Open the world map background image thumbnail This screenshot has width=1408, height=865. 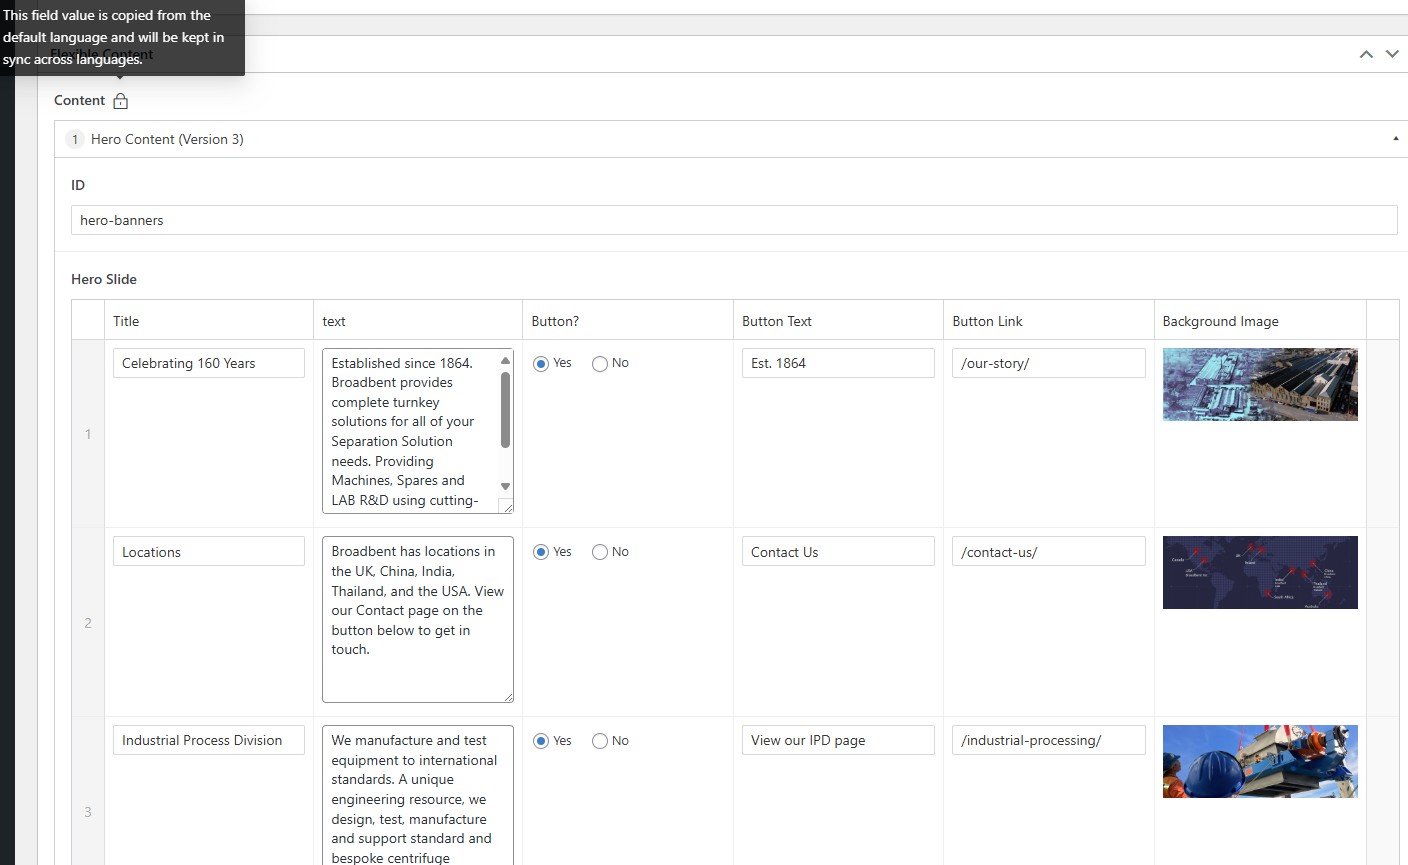coord(1260,573)
